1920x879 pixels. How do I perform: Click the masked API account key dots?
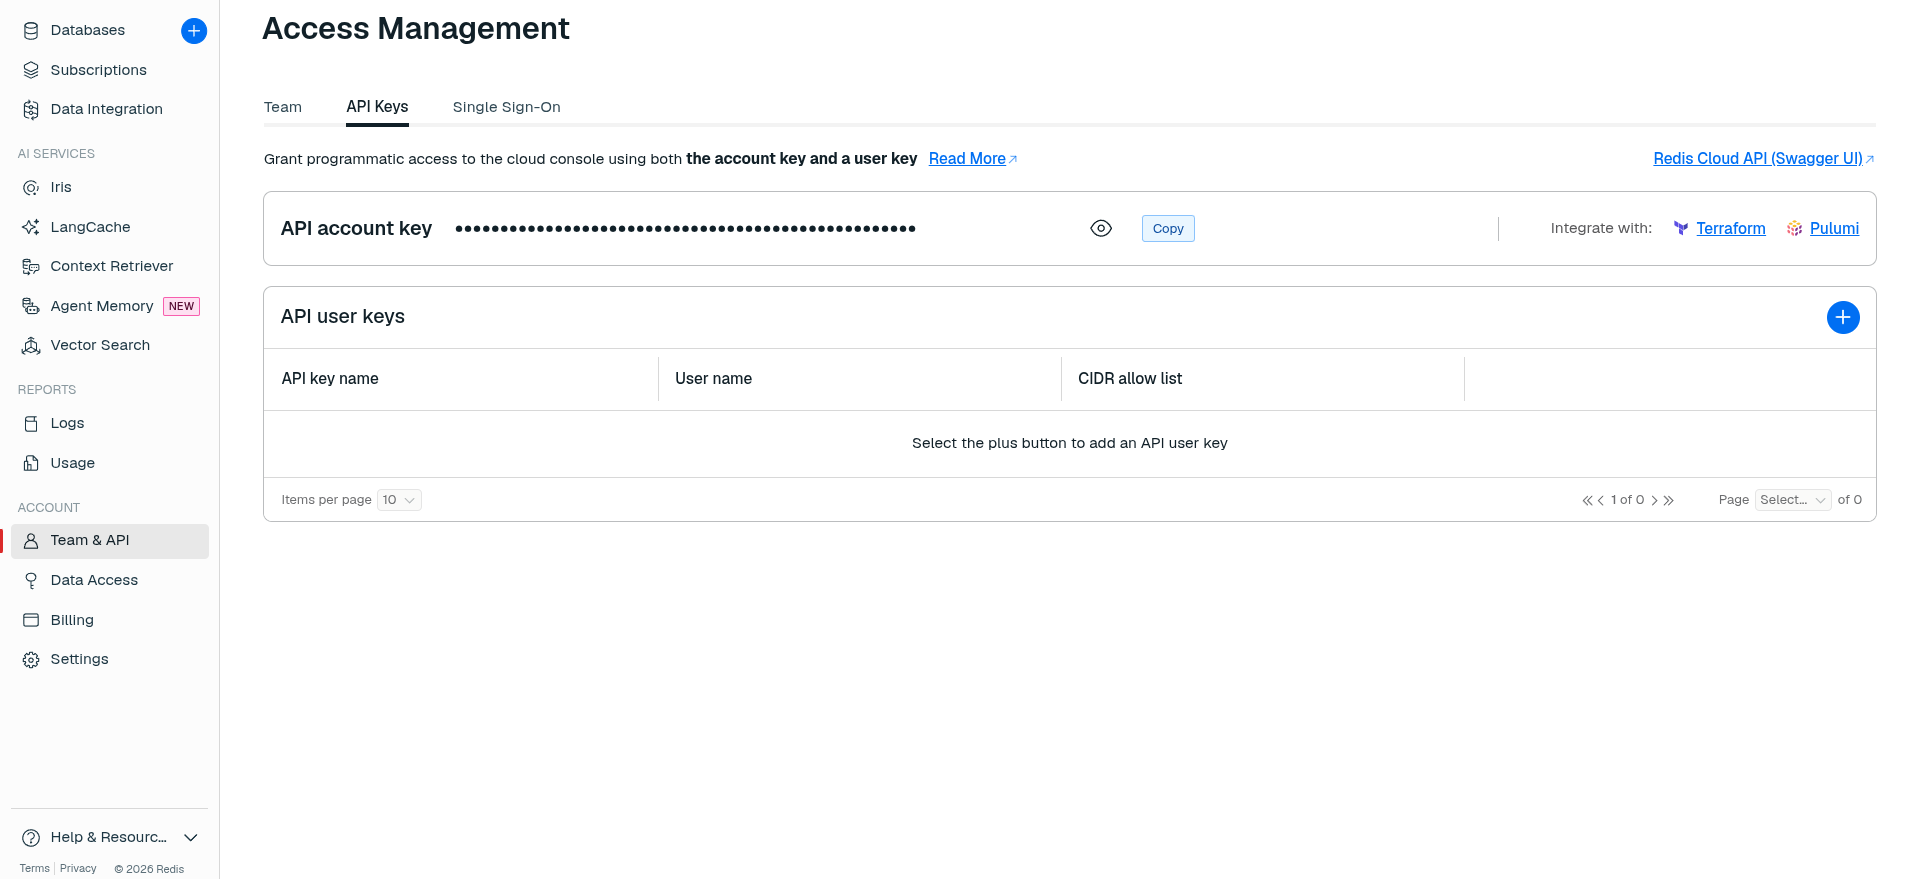click(x=685, y=229)
